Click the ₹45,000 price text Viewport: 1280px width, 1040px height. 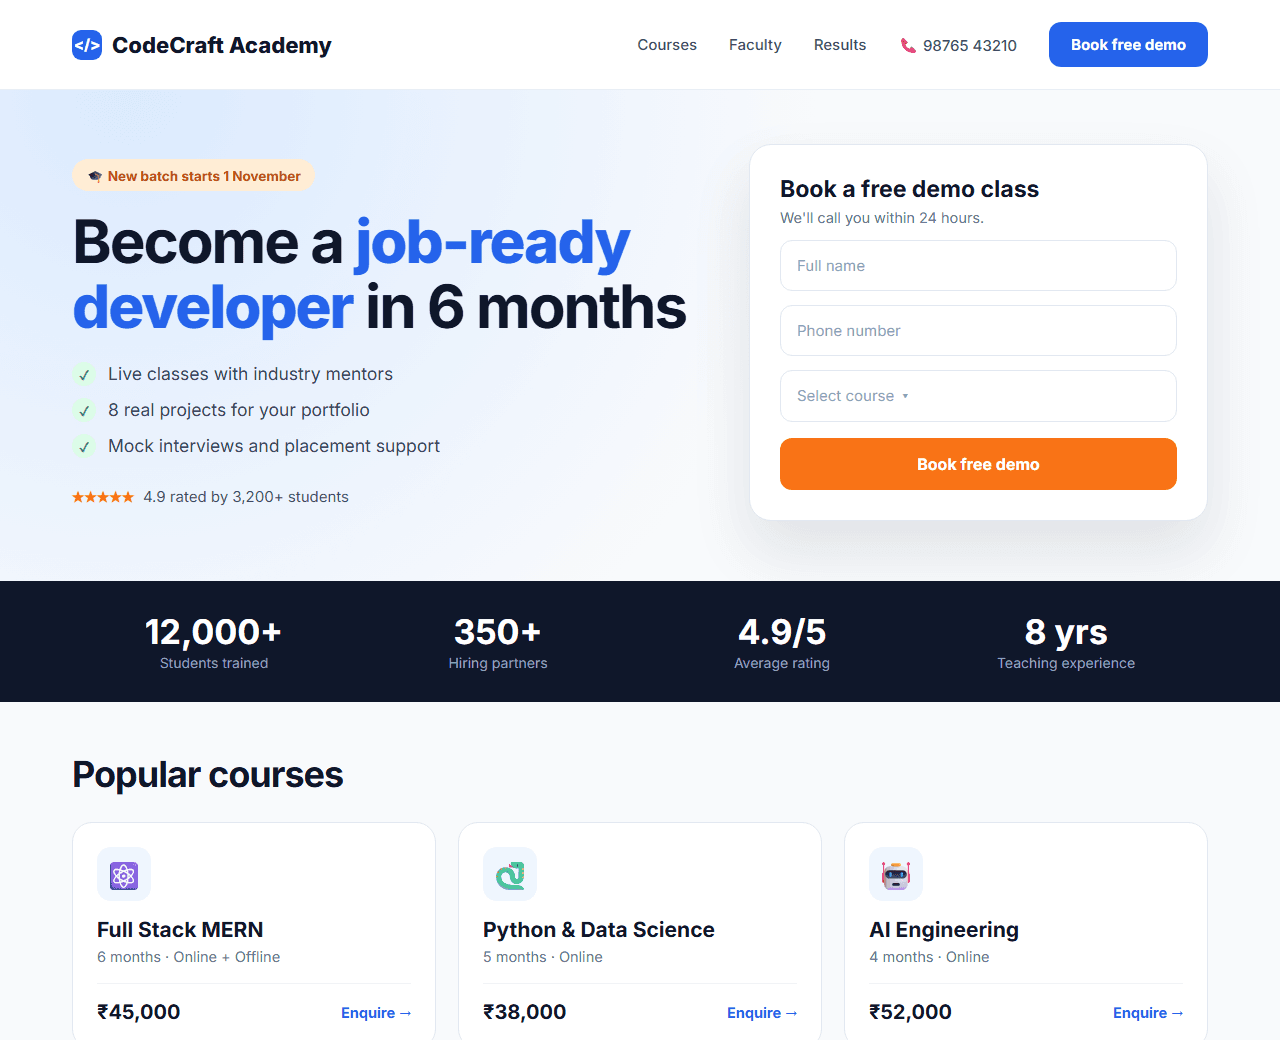pos(139,1012)
